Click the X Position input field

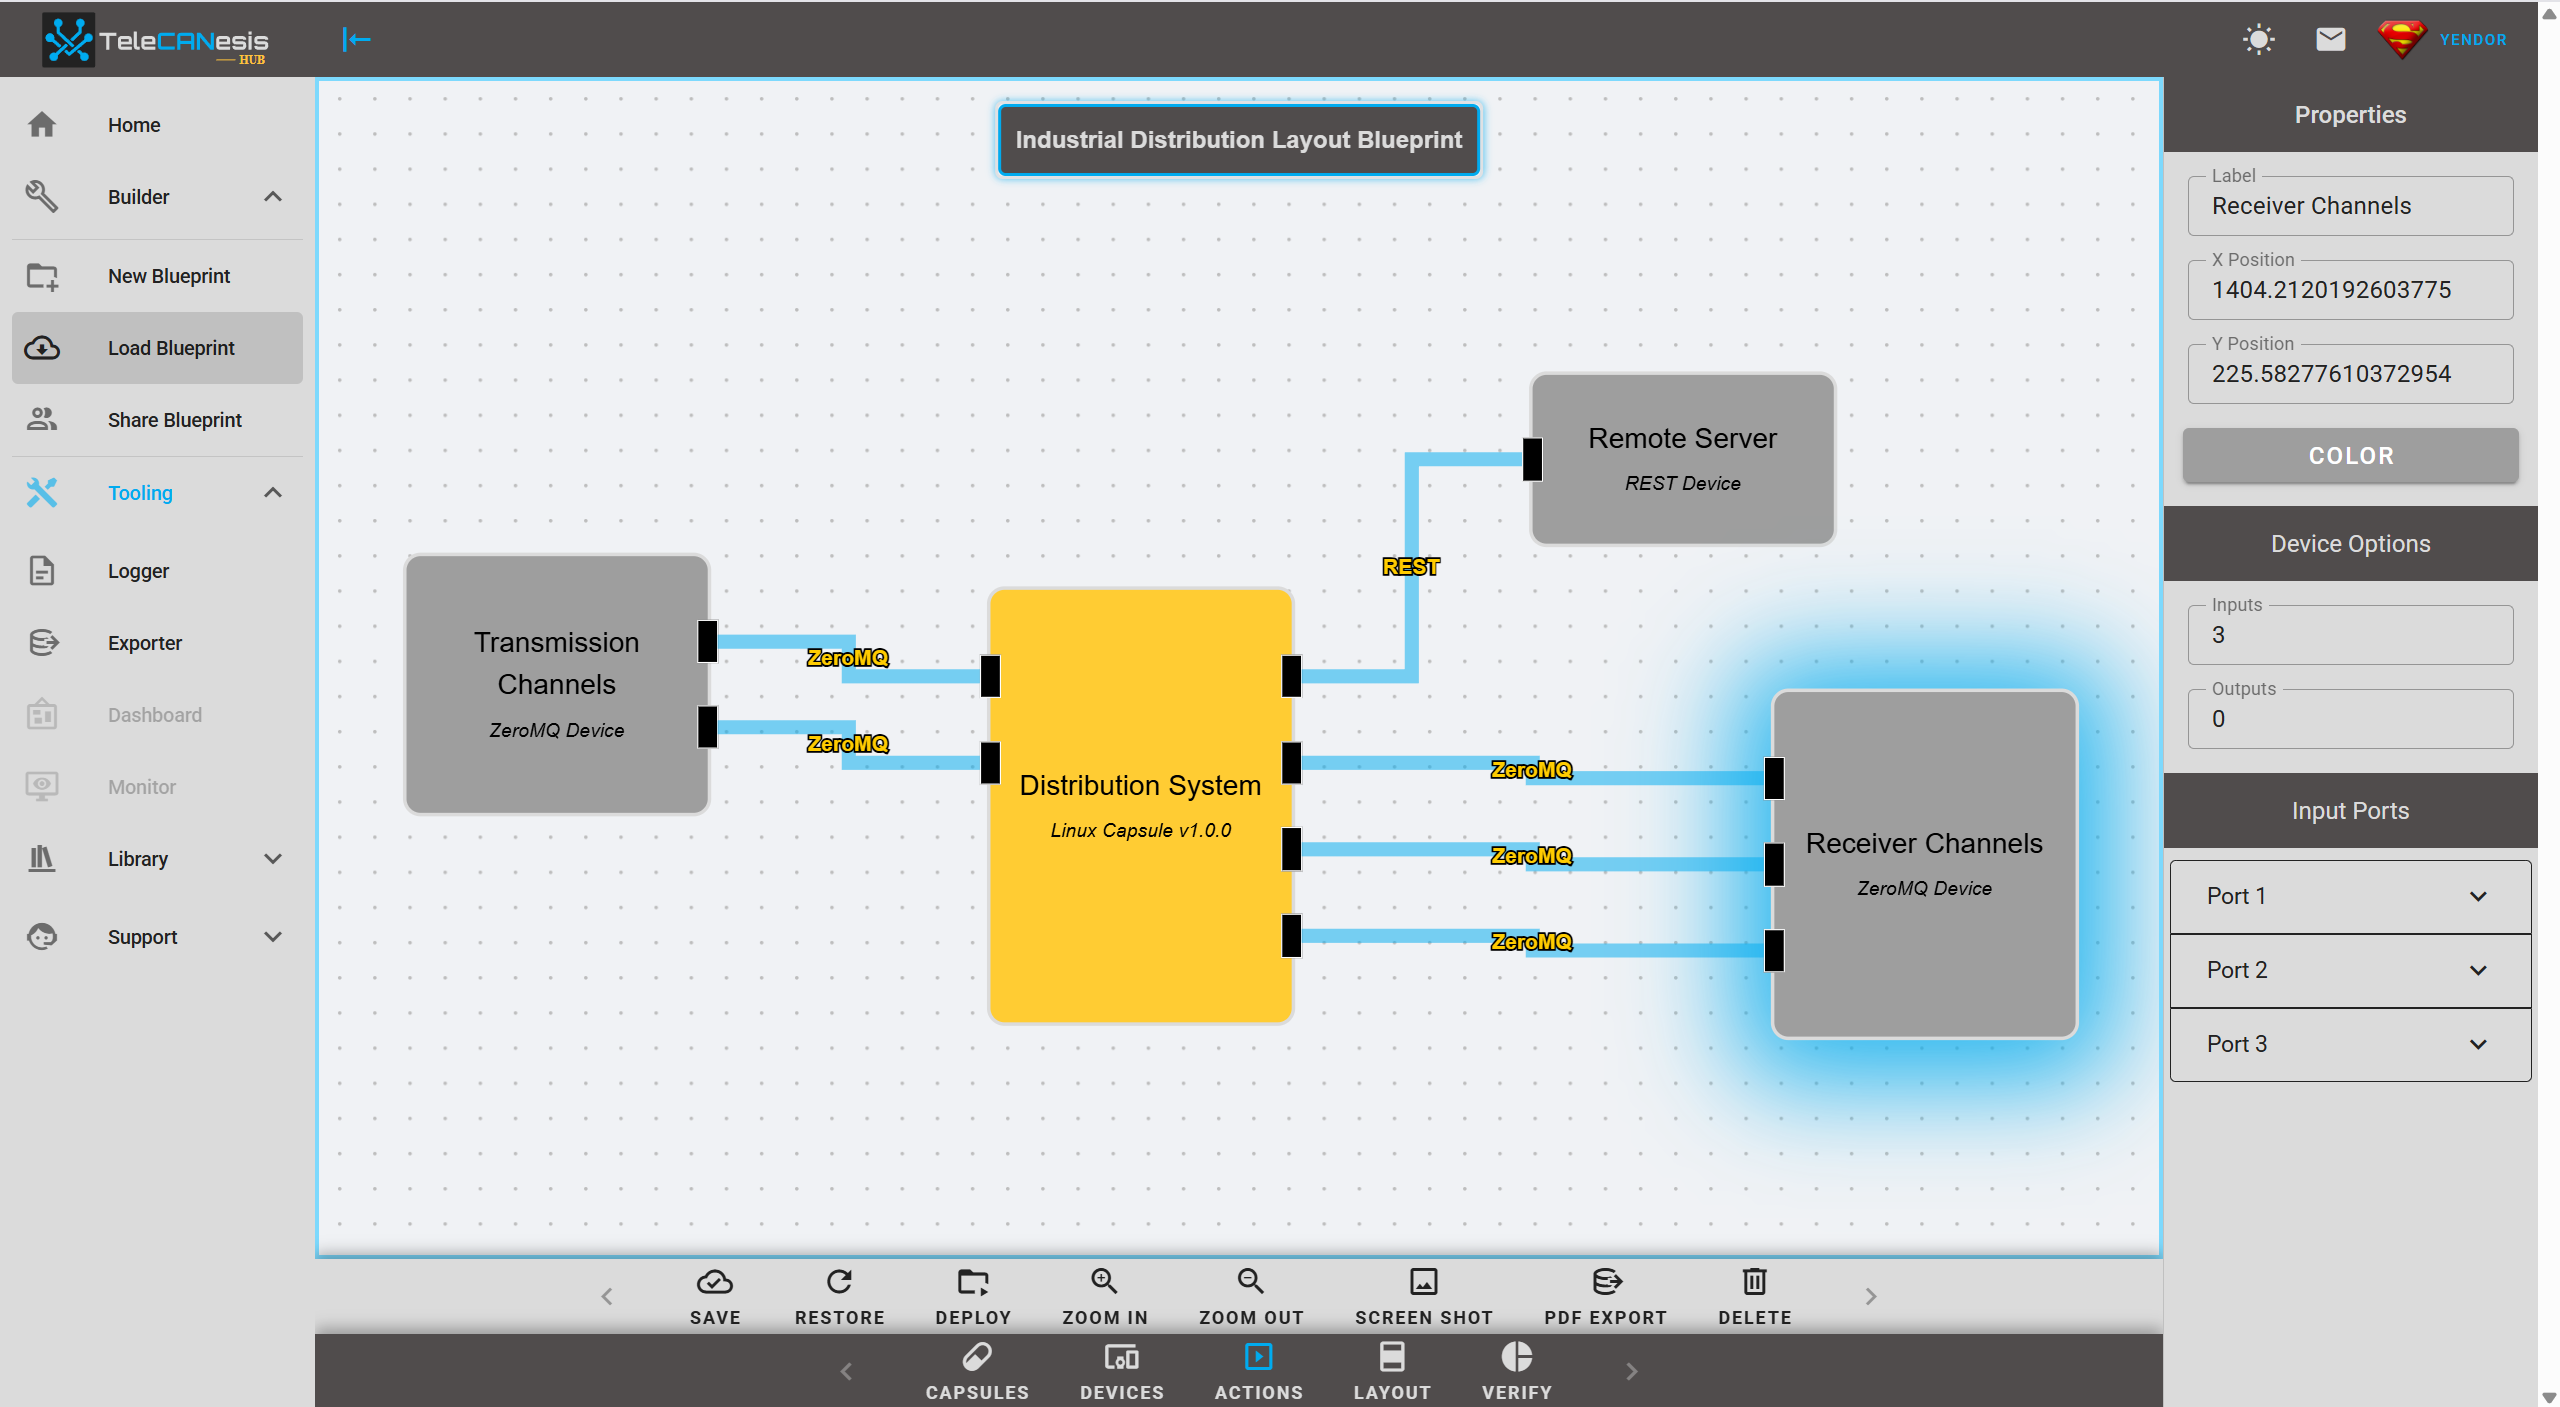pos(2350,290)
